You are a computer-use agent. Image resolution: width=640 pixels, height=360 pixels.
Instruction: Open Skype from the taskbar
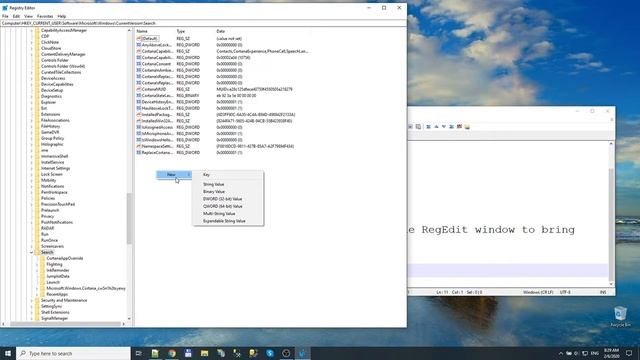tap(270, 353)
